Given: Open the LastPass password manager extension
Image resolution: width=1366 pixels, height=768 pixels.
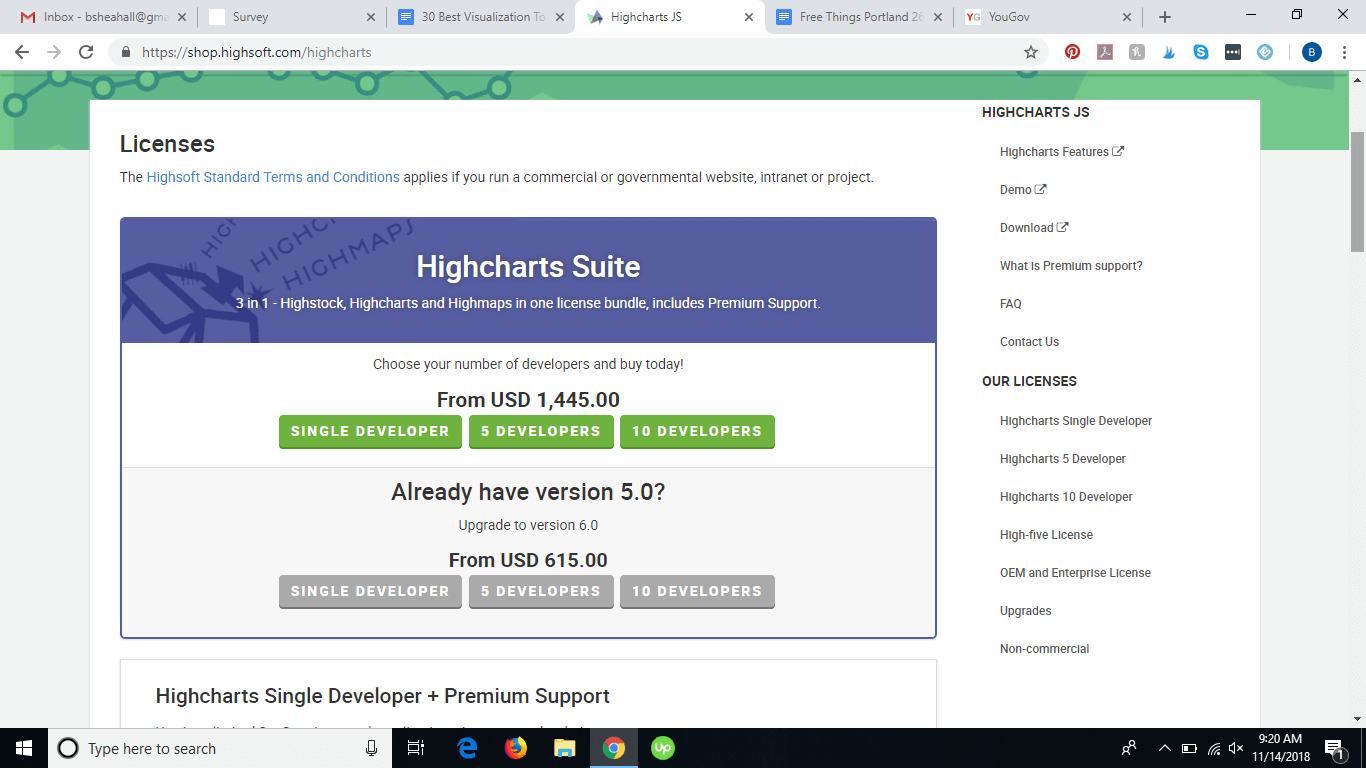Looking at the screenshot, I should coord(1233,51).
